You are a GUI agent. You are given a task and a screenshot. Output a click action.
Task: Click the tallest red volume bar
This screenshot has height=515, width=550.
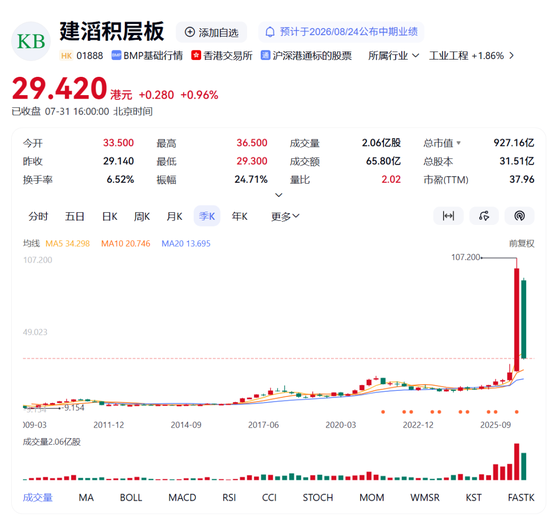coord(517,462)
